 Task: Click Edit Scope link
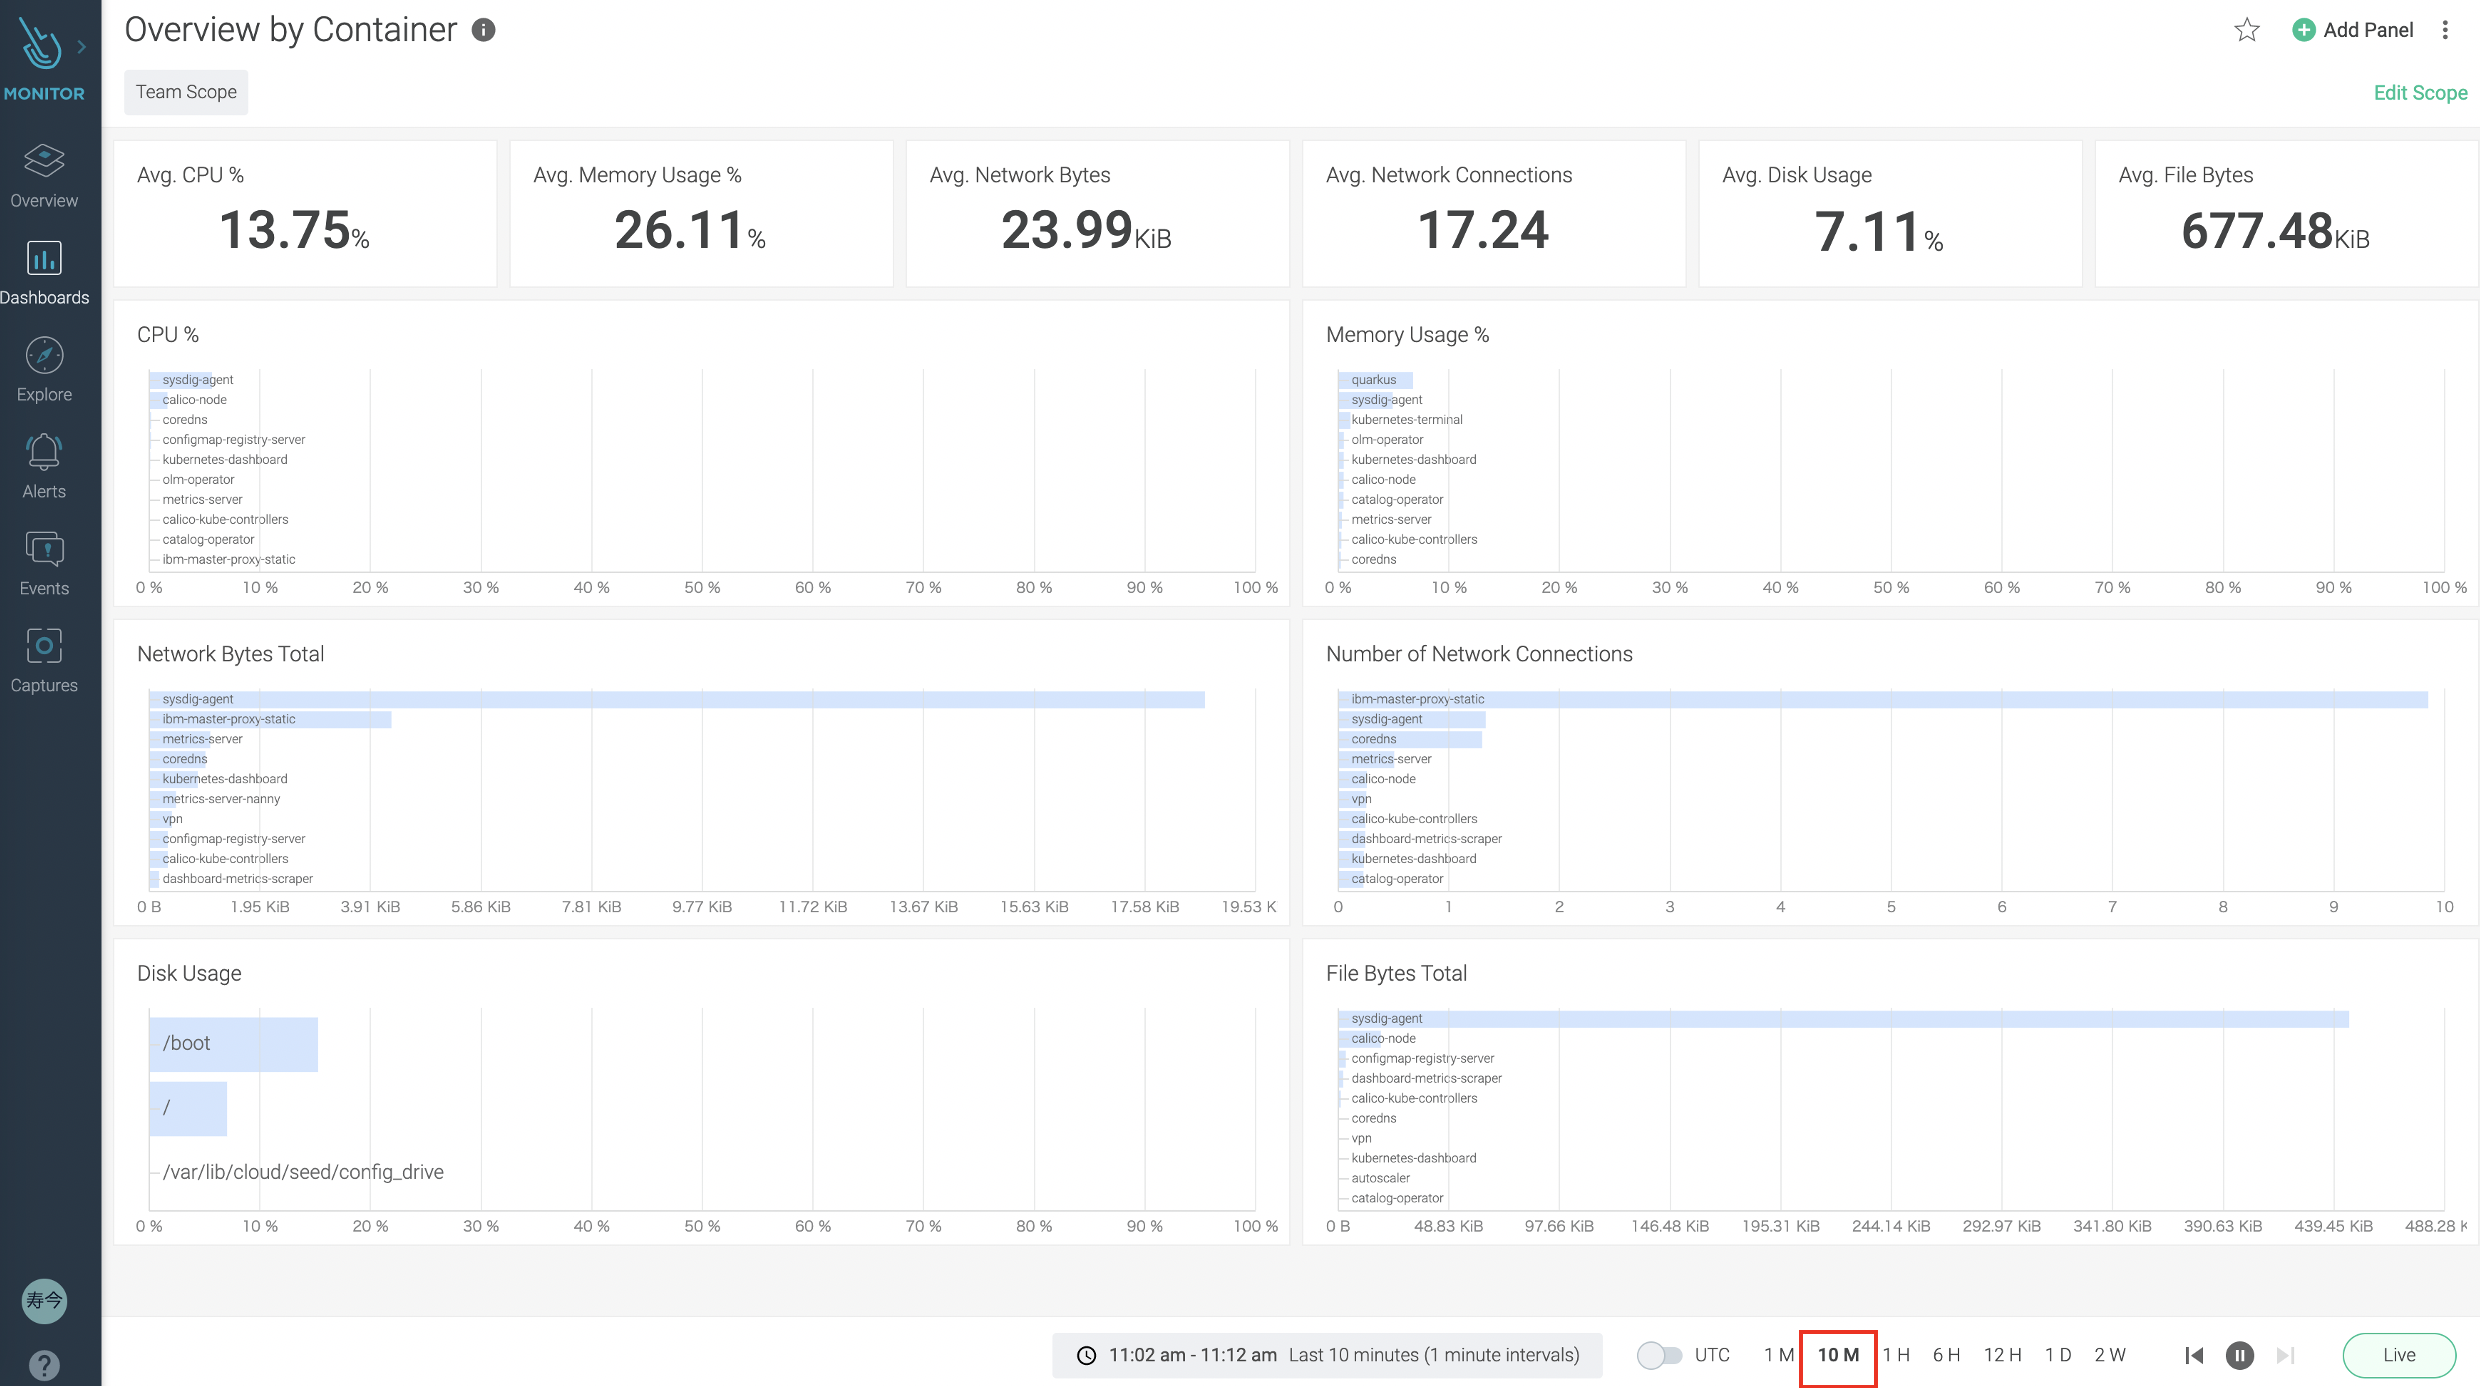[x=2420, y=93]
